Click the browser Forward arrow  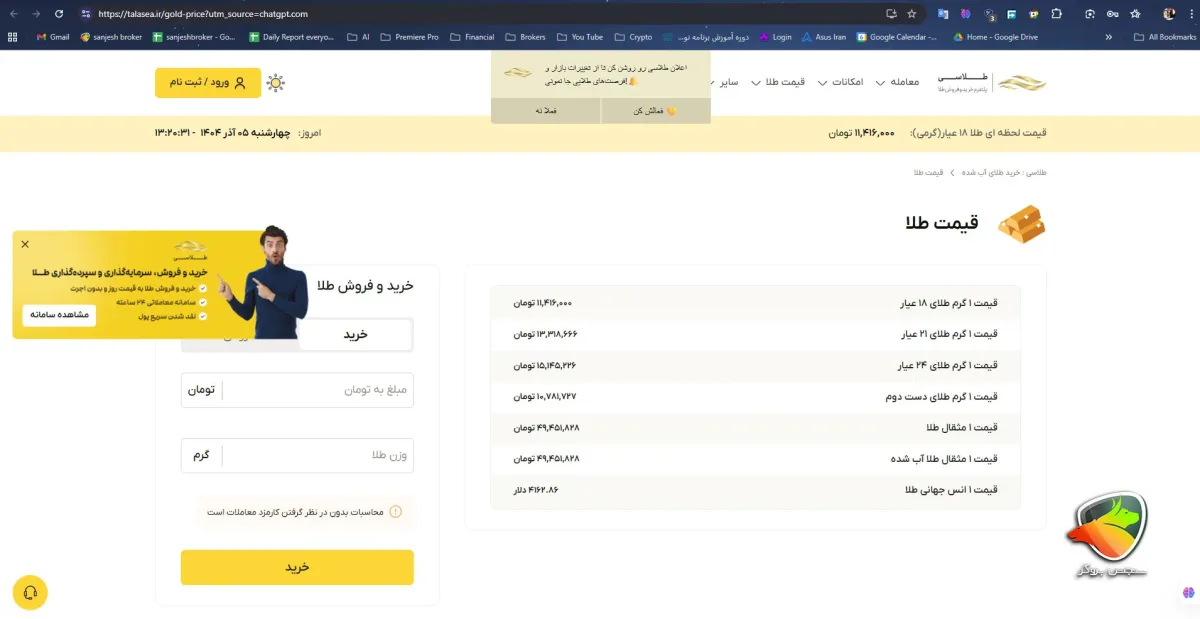[37, 14]
